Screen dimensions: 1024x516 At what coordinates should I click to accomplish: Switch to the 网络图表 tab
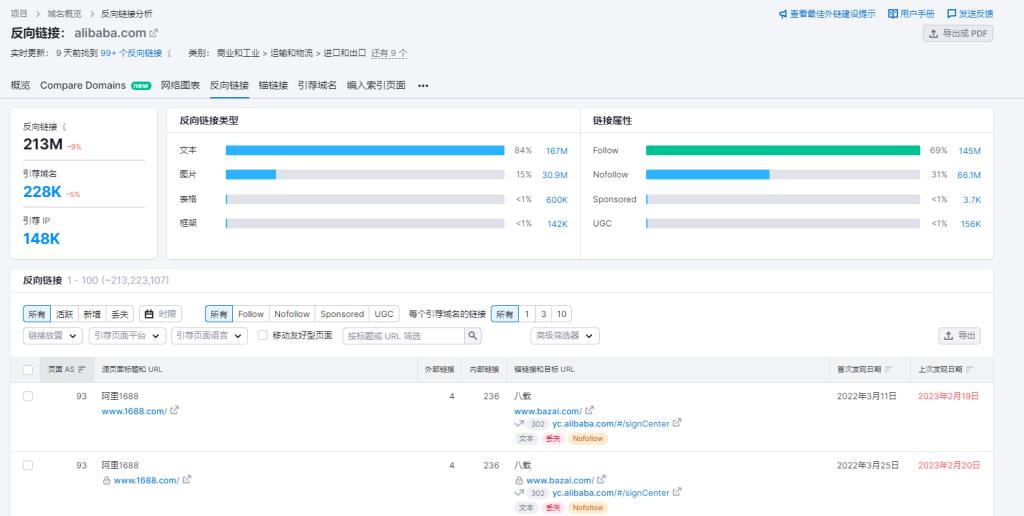(x=180, y=86)
